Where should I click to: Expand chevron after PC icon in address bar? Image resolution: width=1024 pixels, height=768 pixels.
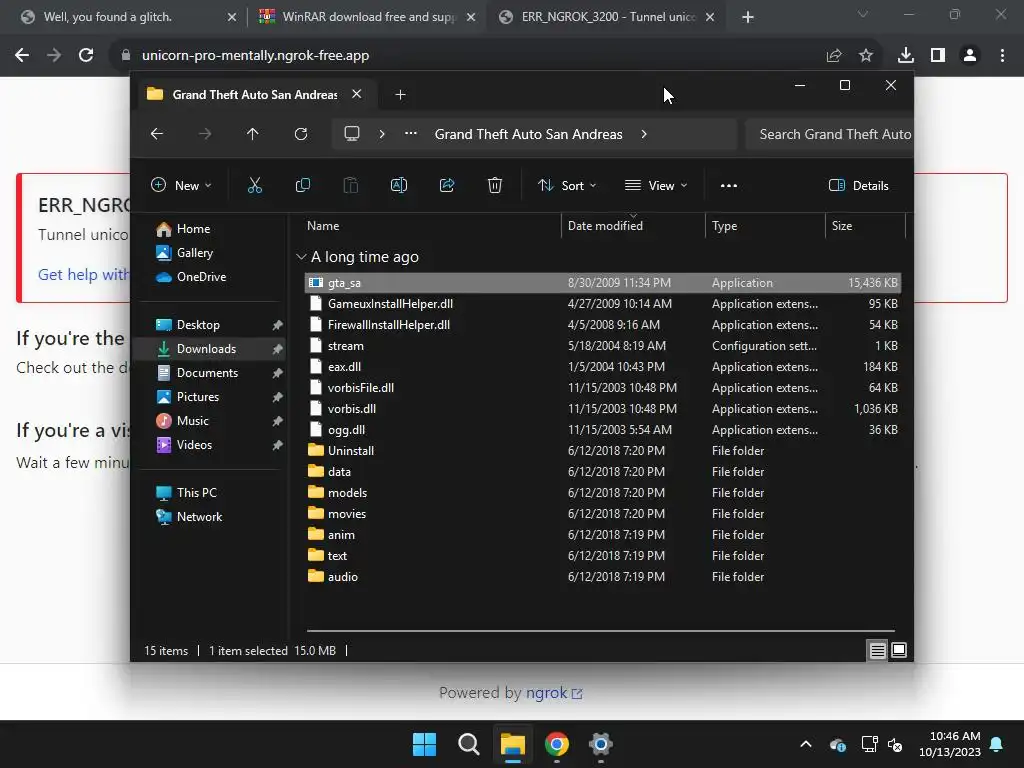point(382,134)
